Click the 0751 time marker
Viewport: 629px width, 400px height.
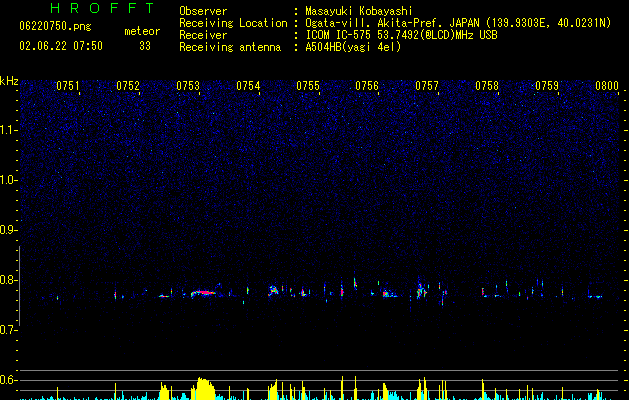pos(67,86)
